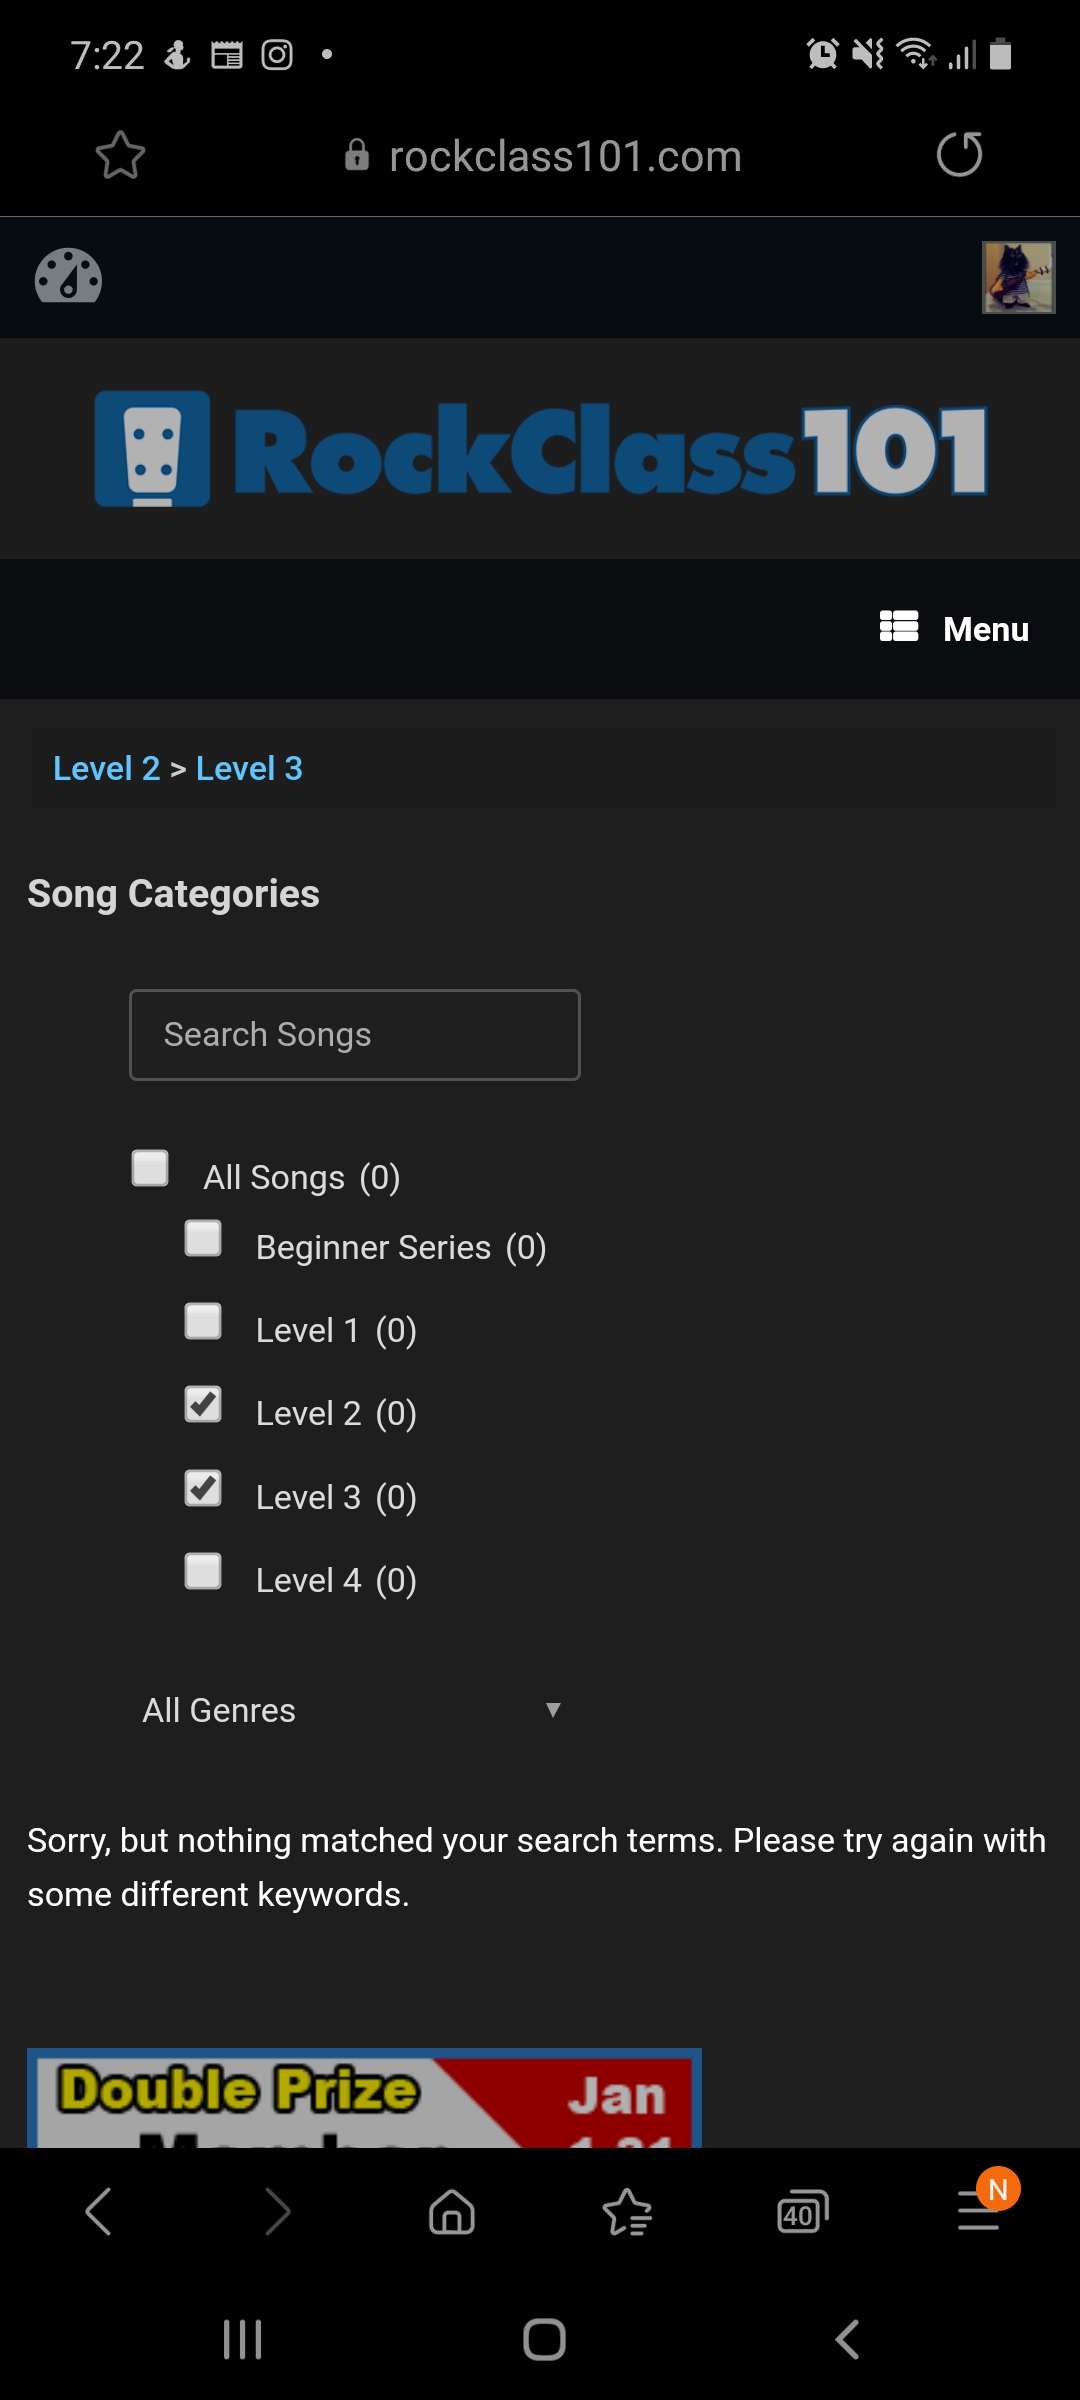Open browser bookmarks list icon

click(627, 2211)
